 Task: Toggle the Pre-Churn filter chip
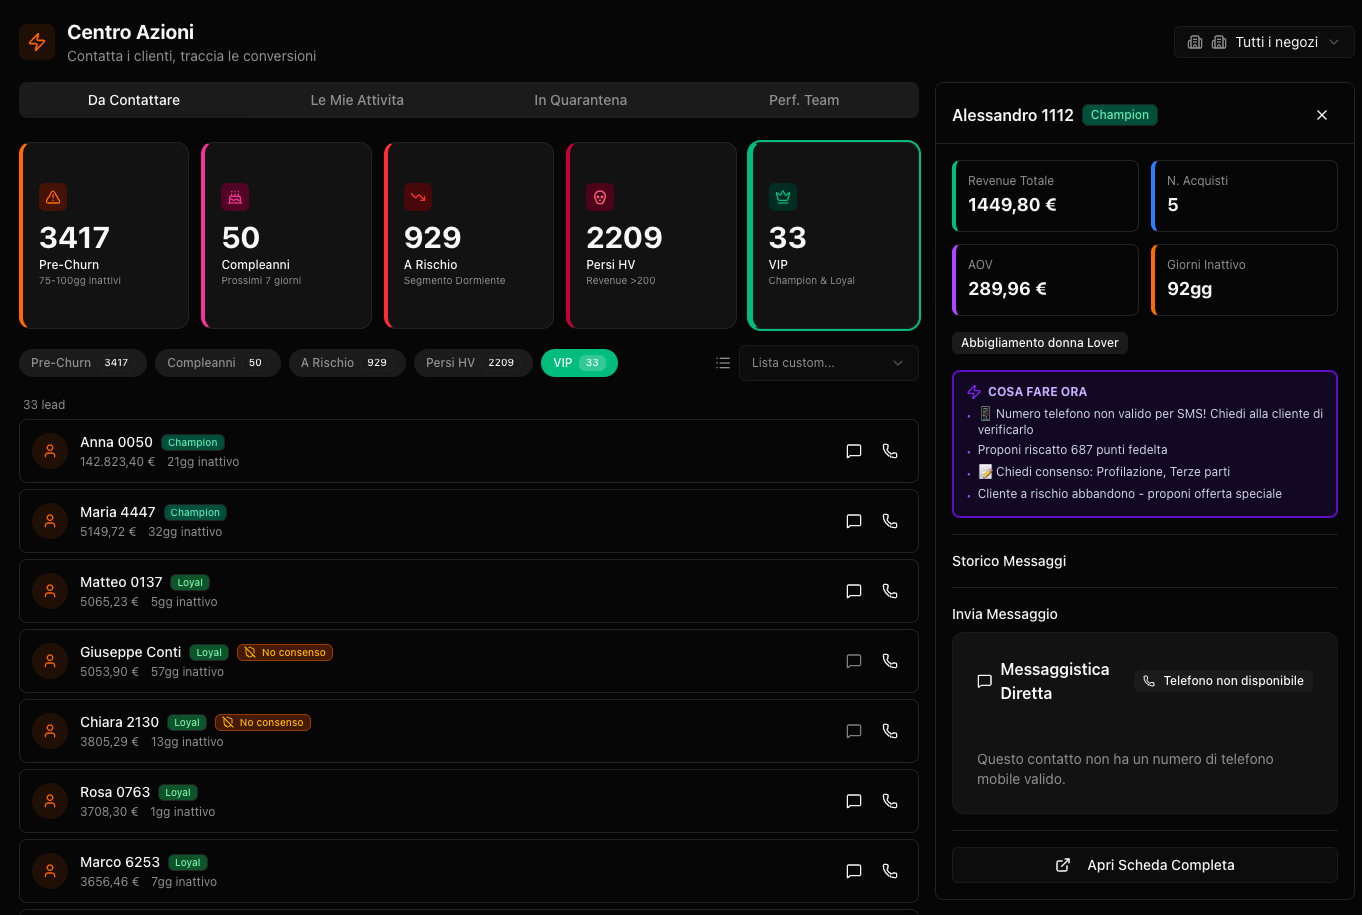coord(82,363)
